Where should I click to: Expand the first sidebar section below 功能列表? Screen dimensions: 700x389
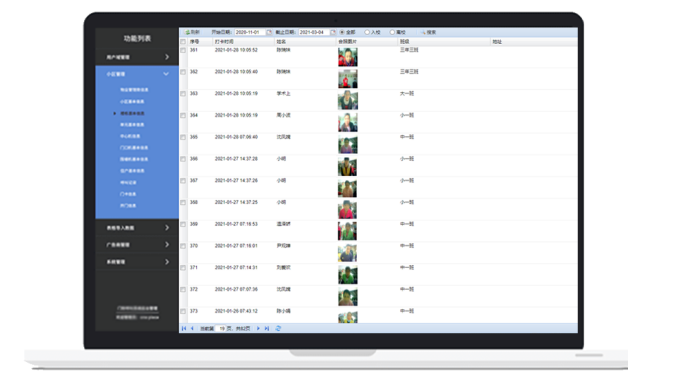[137, 57]
